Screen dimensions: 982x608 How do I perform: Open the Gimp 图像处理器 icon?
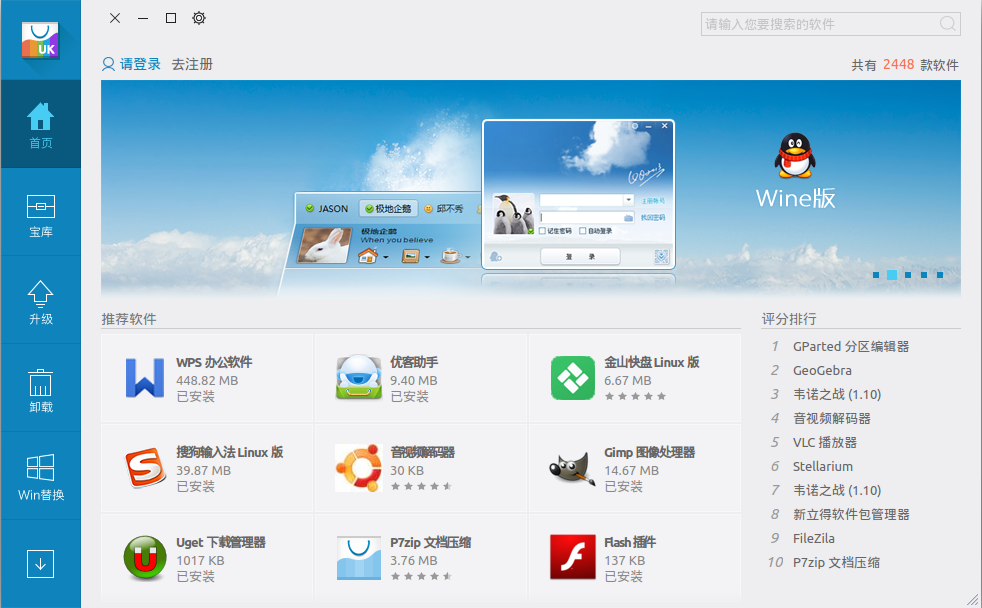coord(573,468)
